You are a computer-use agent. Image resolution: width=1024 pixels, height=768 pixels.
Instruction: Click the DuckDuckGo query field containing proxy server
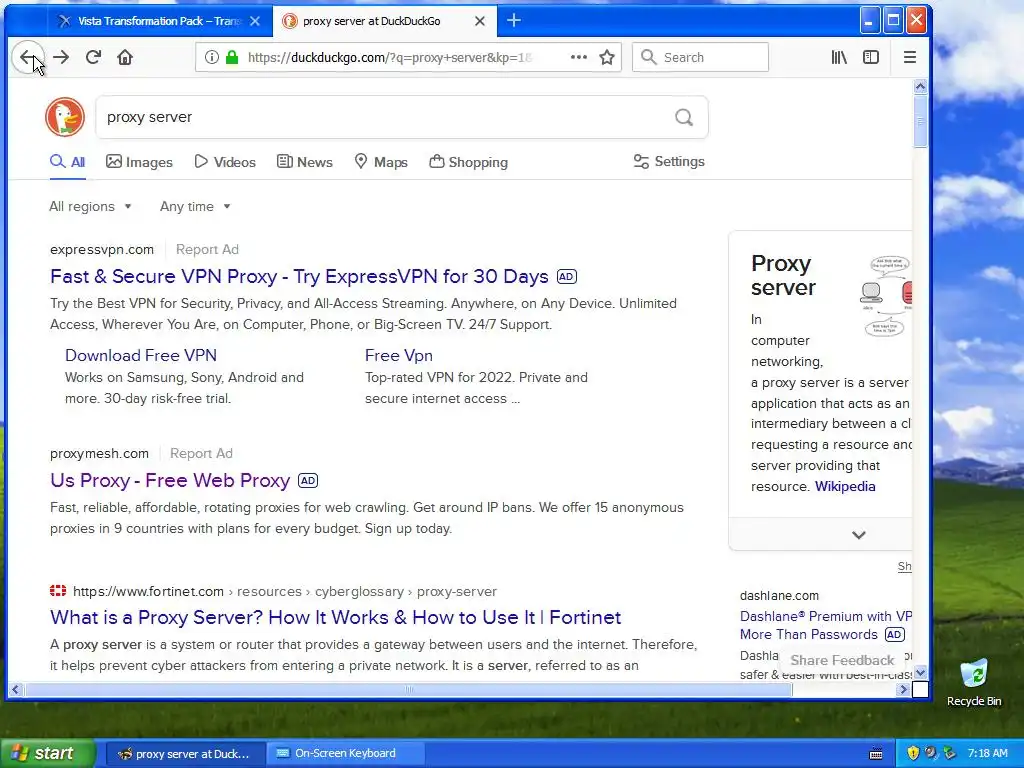coord(385,118)
